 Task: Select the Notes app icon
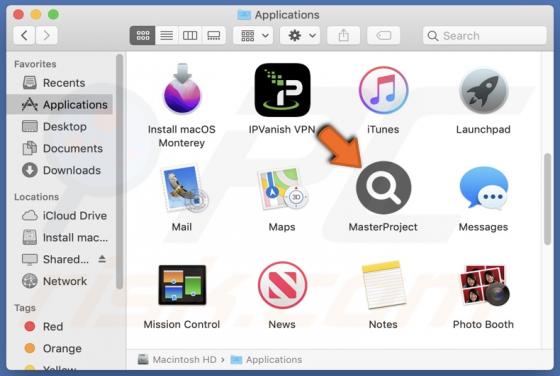pyautogui.click(x=383, y=285)
